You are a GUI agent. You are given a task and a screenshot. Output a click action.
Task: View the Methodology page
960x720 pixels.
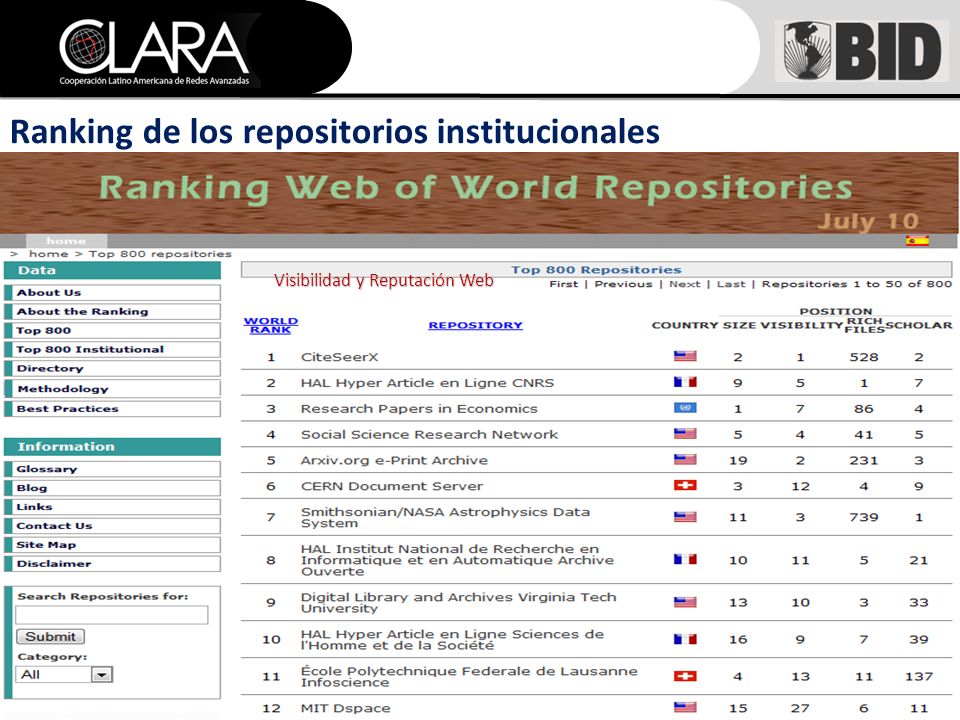coord(113,389)
